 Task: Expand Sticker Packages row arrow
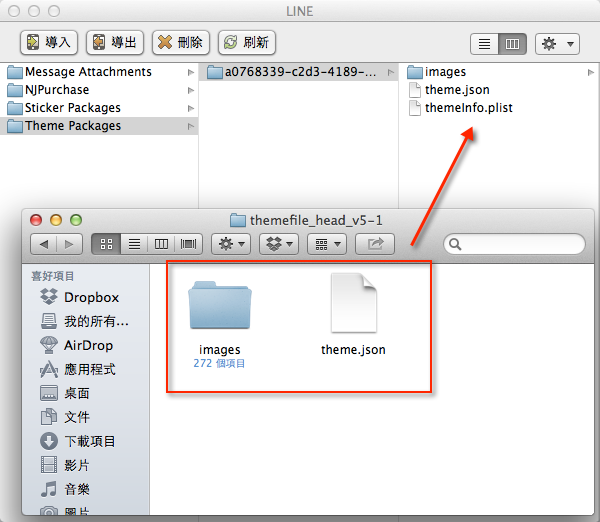191,108
